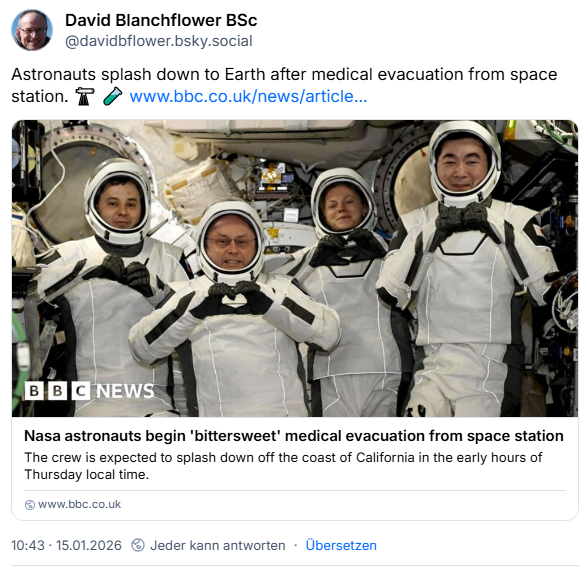583x574 pixels.
Task: Open the Nasa astronauts 'bittersweet' headline
Action: click(294, 436)
